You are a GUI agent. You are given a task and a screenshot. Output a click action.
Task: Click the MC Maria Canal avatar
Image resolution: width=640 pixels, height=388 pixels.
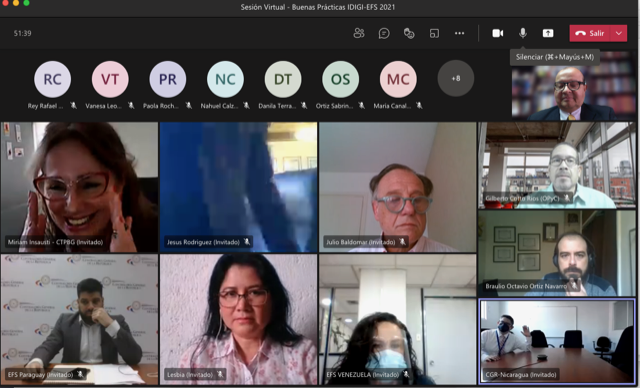point(398,79)
